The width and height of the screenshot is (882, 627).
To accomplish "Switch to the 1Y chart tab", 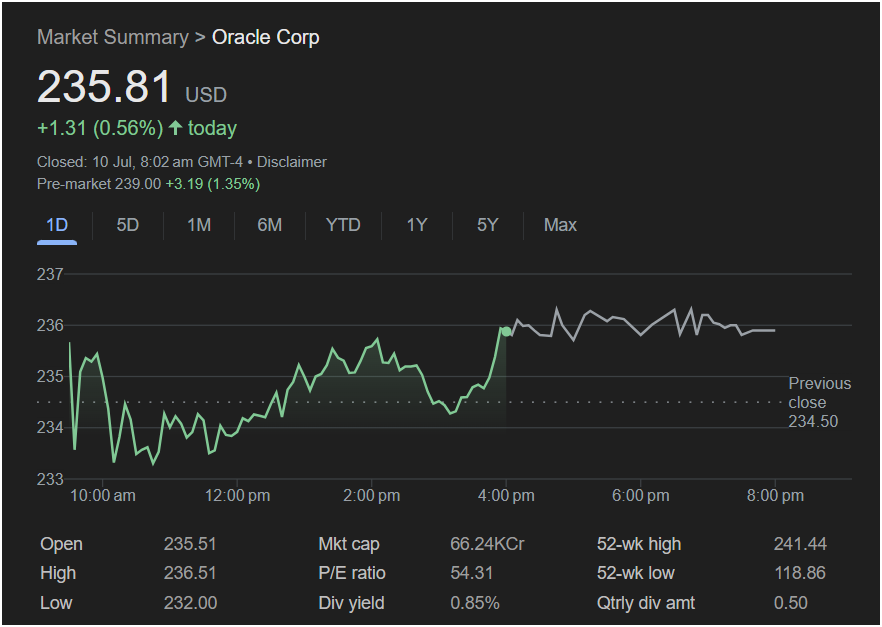I will coord(417,225).
